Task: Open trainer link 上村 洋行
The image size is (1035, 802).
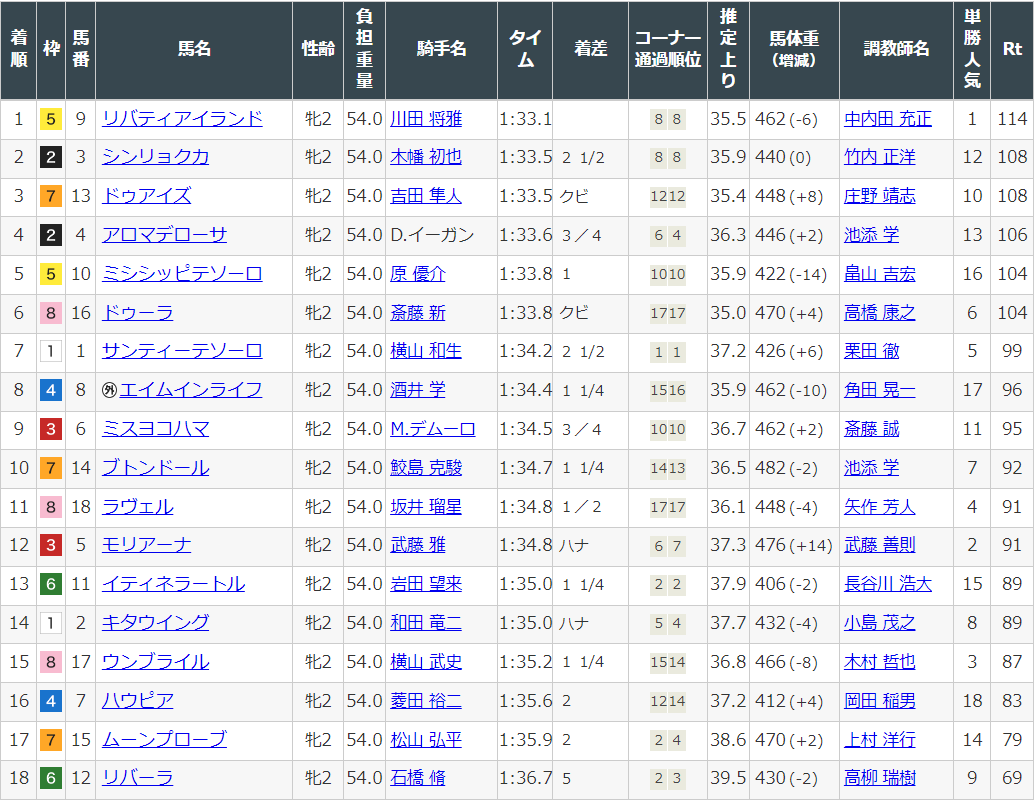Action: [880, 740]
